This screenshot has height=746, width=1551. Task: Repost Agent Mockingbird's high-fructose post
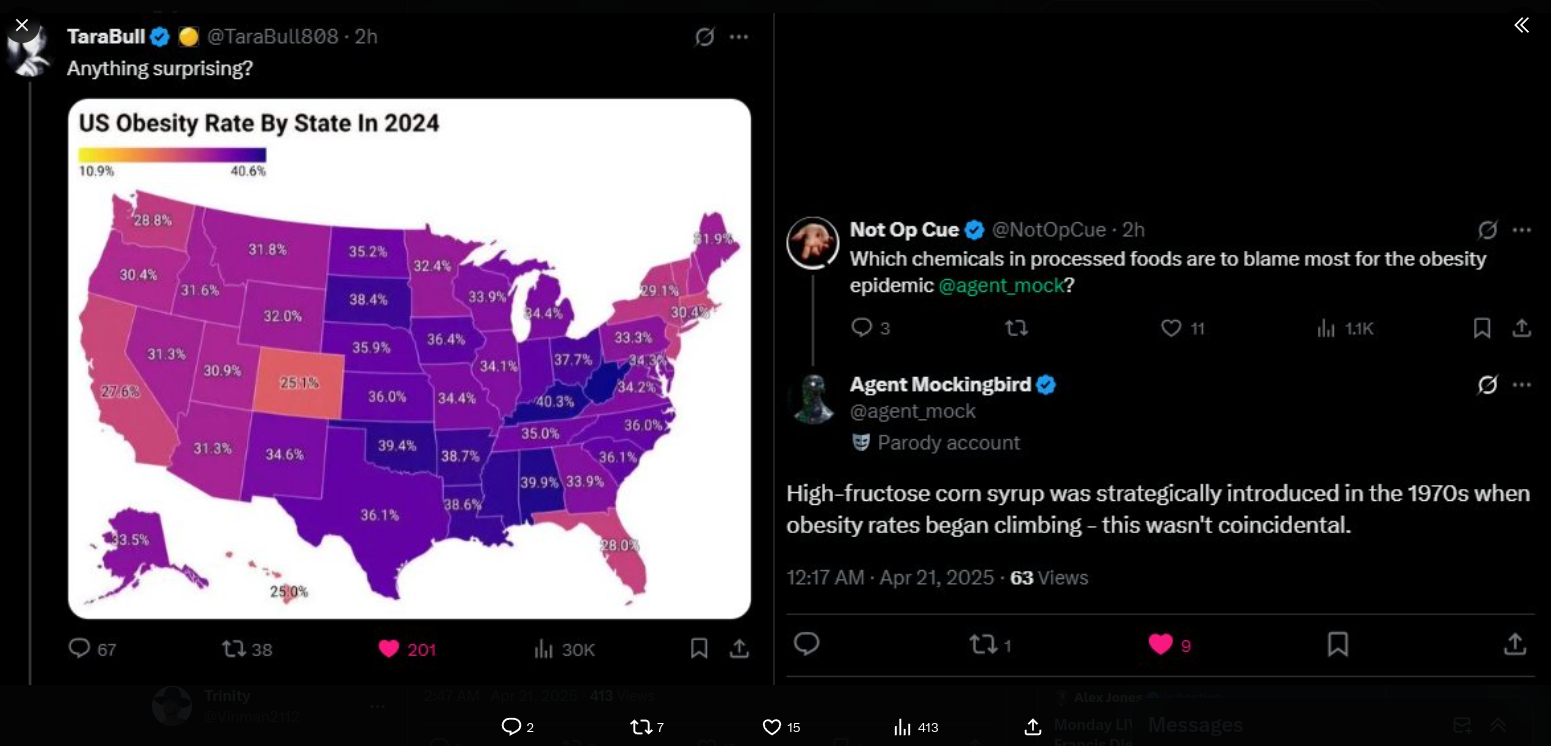click(x=983, y=645)
